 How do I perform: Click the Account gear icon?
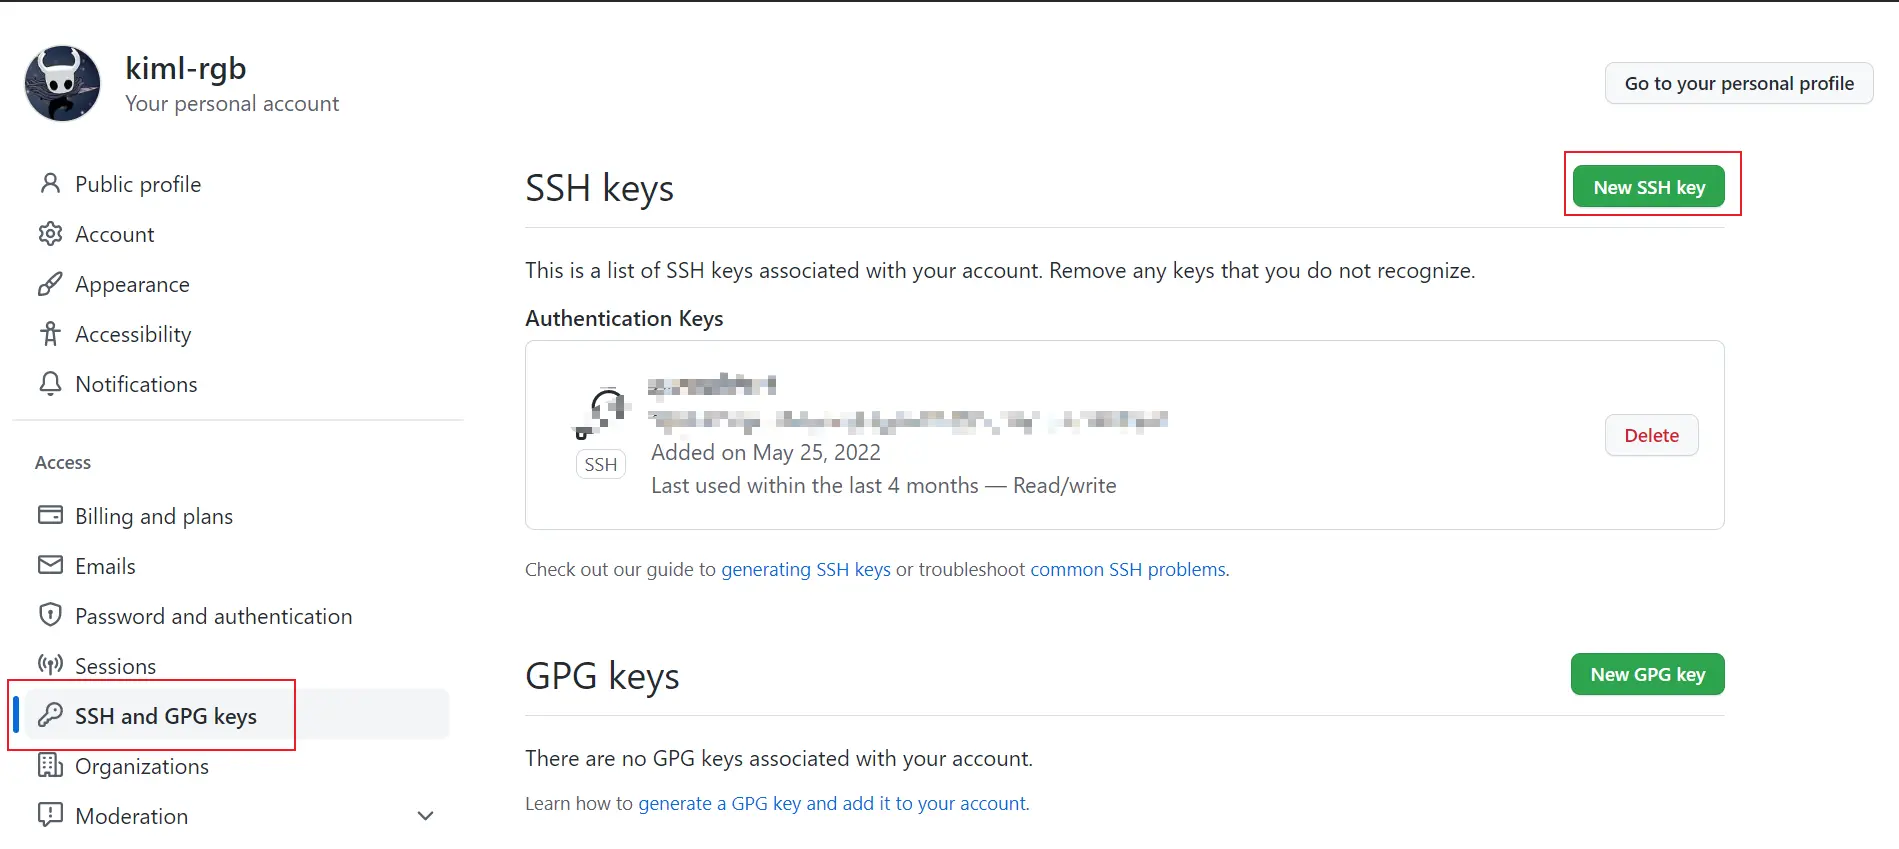[50, 234]
